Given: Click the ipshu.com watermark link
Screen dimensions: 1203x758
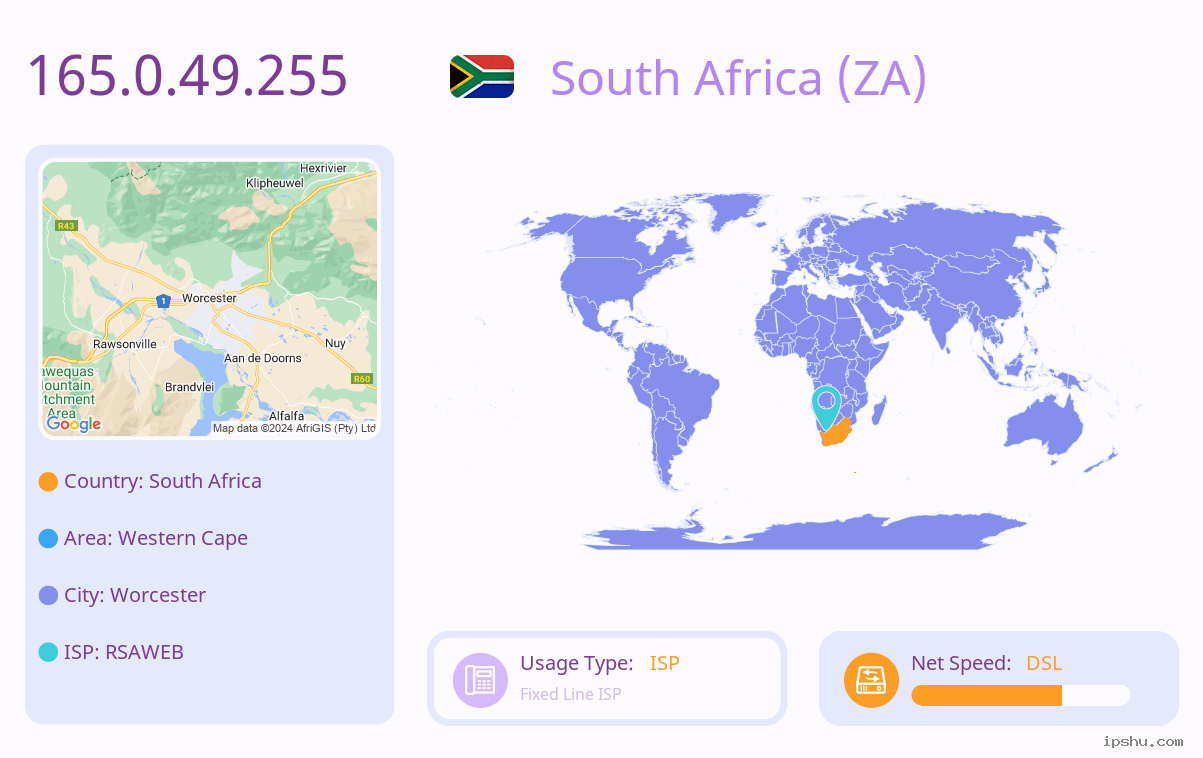Looking at the screenshot, I should (x=1143, y=741).
